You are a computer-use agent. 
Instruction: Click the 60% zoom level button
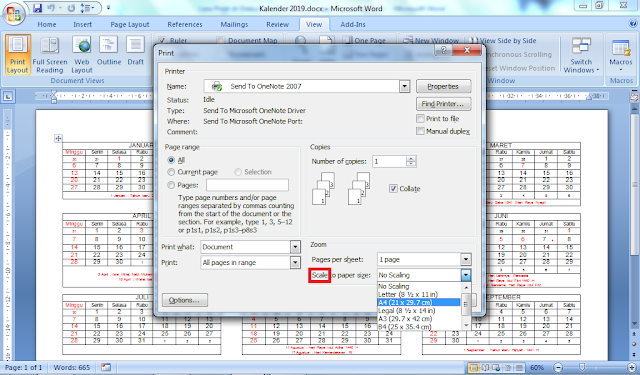537,368
